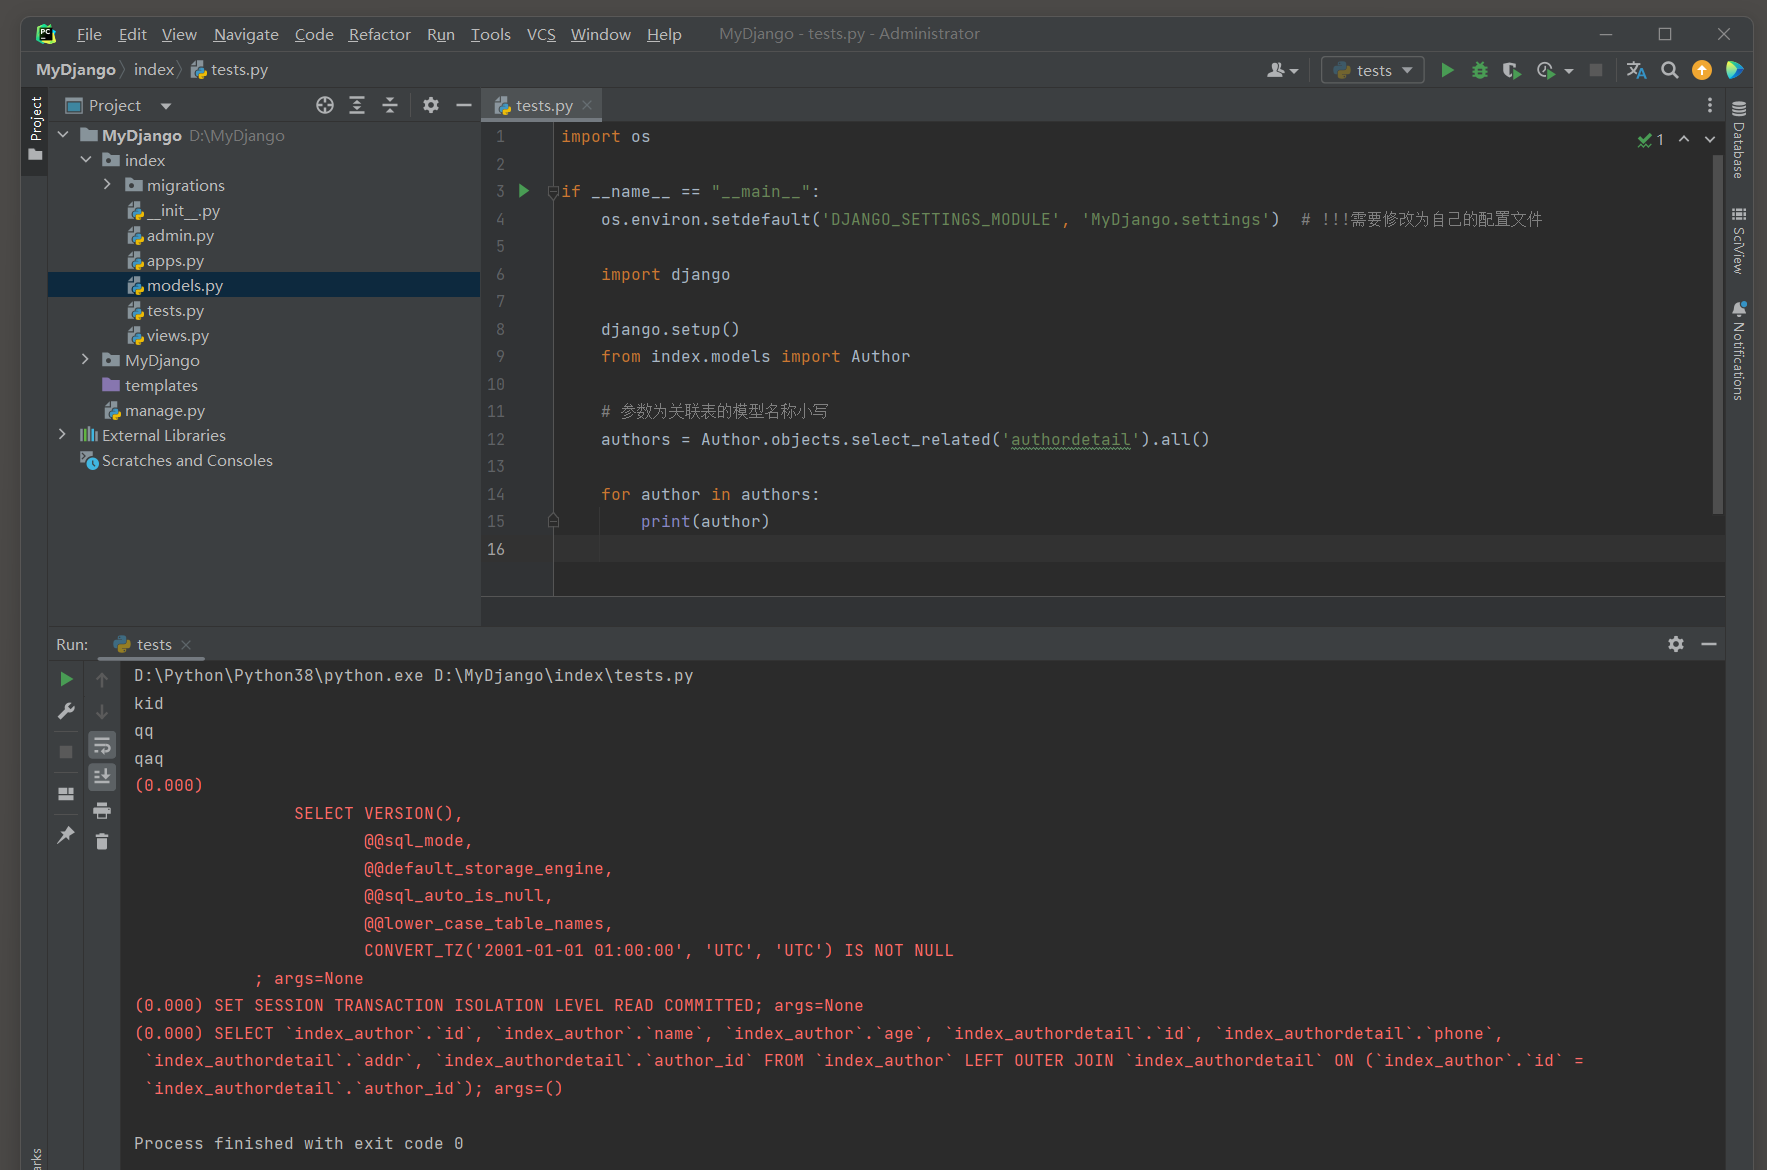Run tests with coverage icon
The image size is (1767, 1170).
(1512, 70)
